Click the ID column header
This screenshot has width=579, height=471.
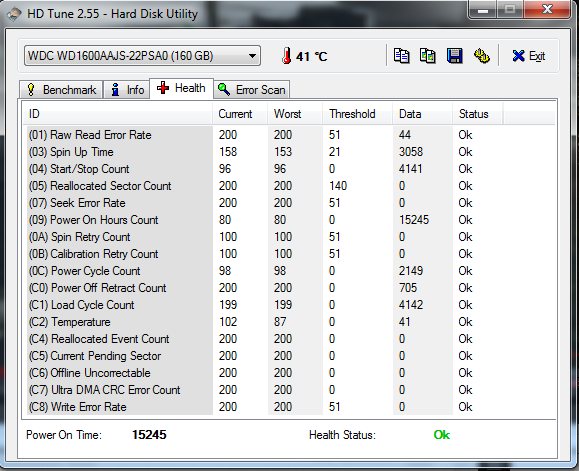coord(117,114)
